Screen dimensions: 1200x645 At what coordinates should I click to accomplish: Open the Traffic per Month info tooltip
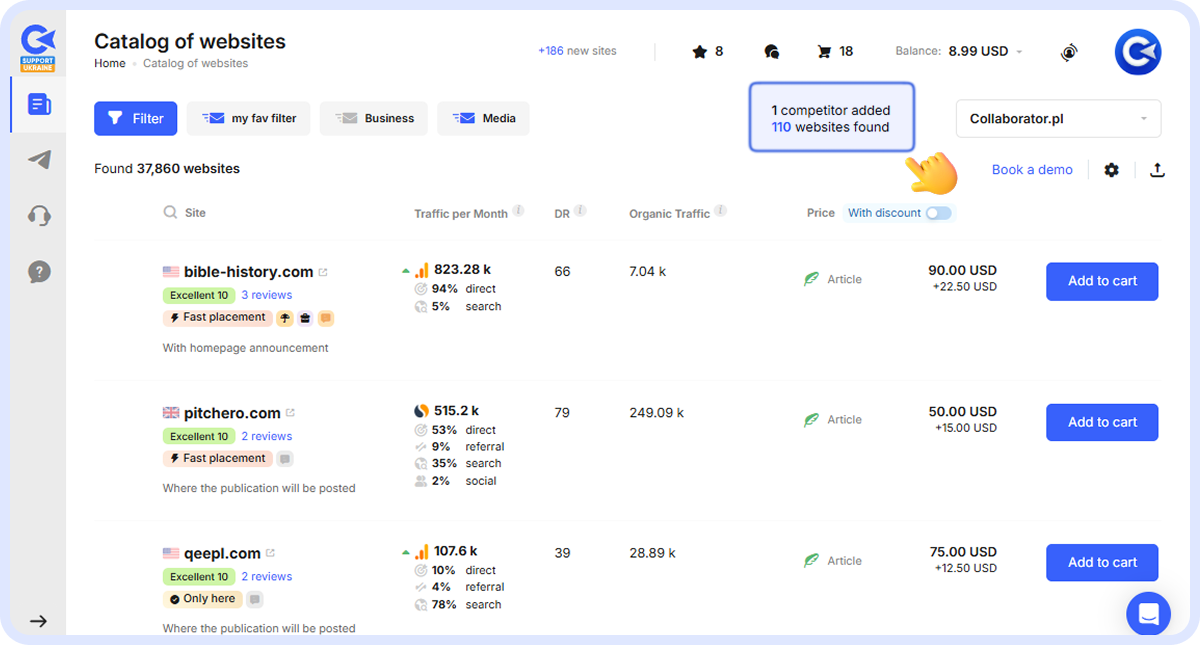[x=518, y=208]
